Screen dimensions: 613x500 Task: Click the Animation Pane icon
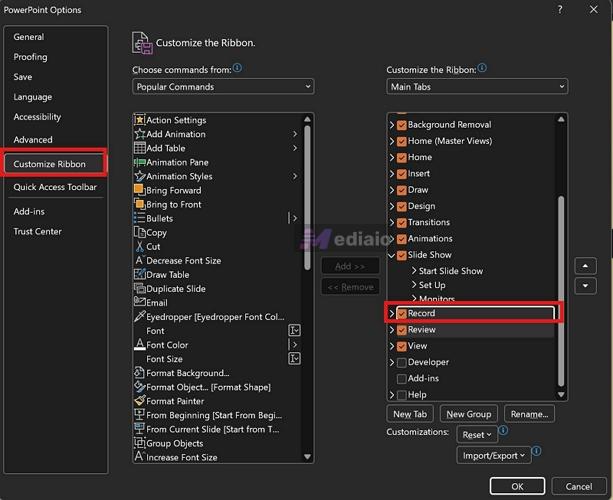(x=140, y=162)
